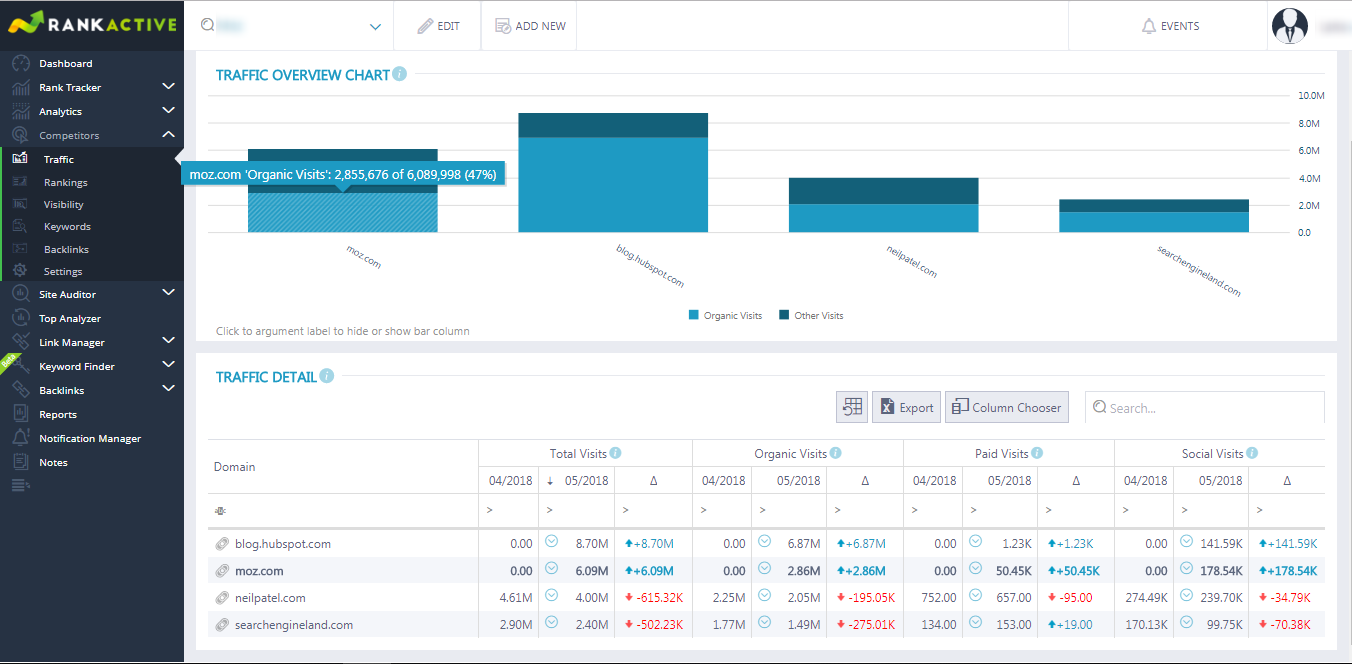
Task: Click the Traffic chart icon
Action: coord(21,158)
